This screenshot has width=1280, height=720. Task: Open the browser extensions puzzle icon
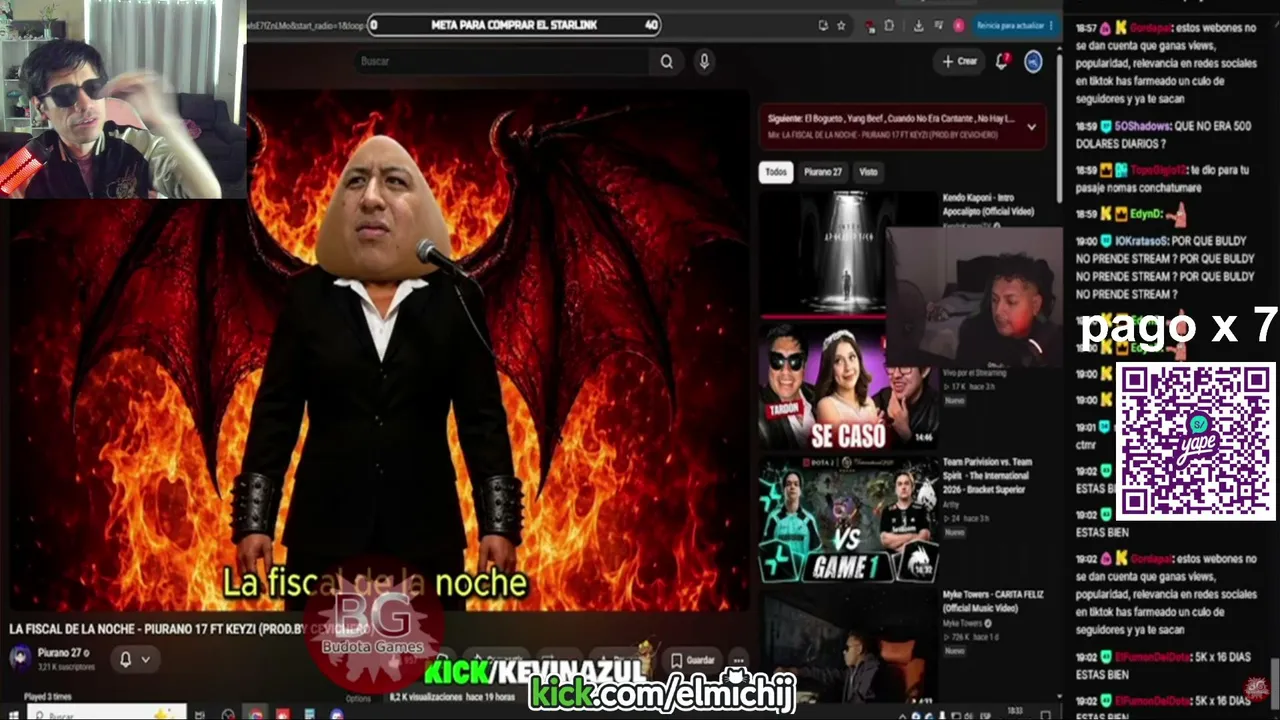coord(889,25)
